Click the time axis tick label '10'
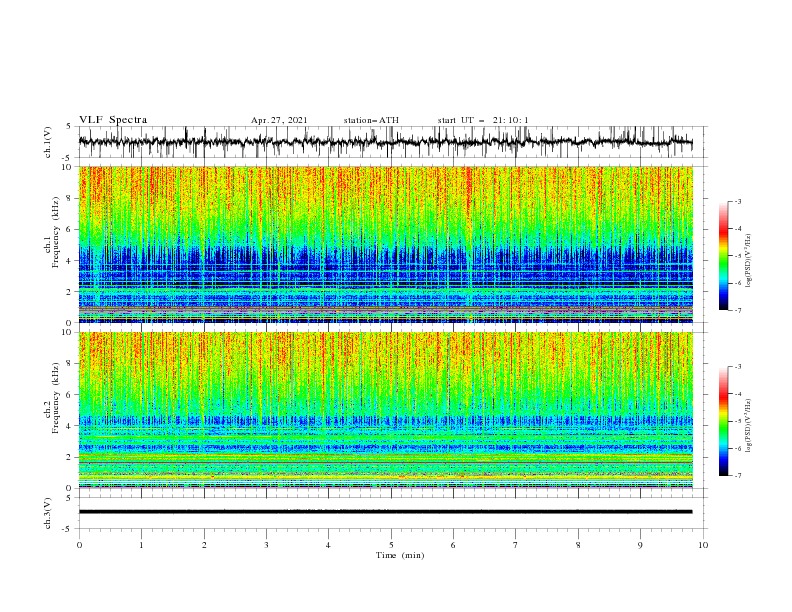792x612 pixels. (703, 545)
